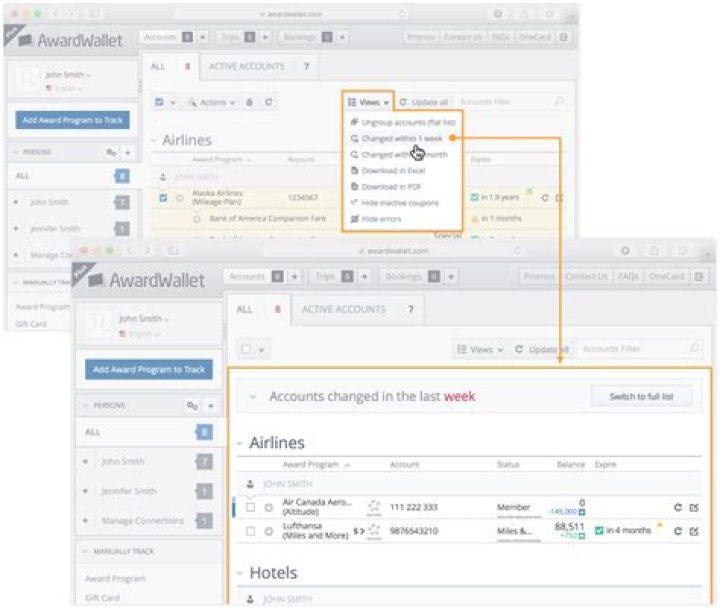Screen dimensions: 720x609
Task: Click connections icon in front window Persons header
Action: [x=192, y=406]
